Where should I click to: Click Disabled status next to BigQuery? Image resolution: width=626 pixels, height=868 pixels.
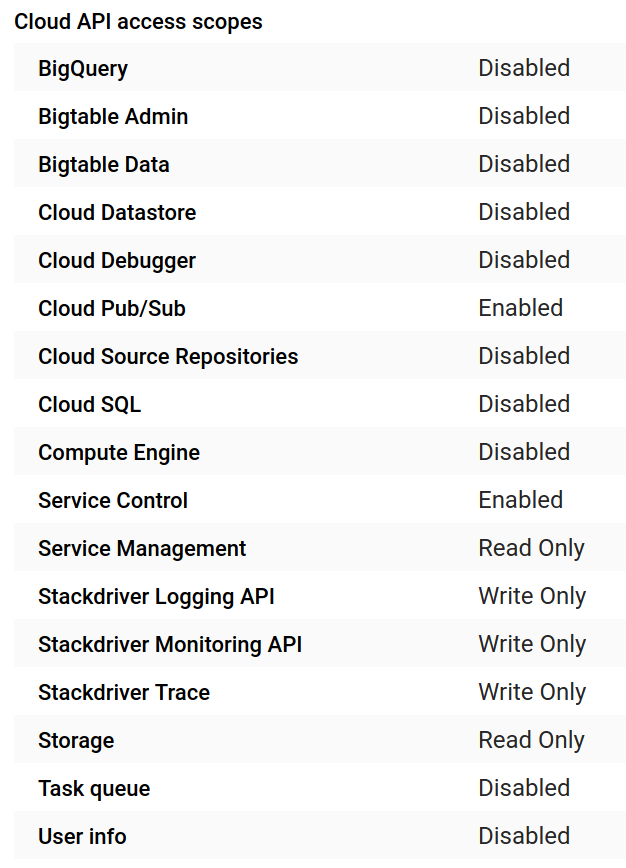click(x=524, y=68)
